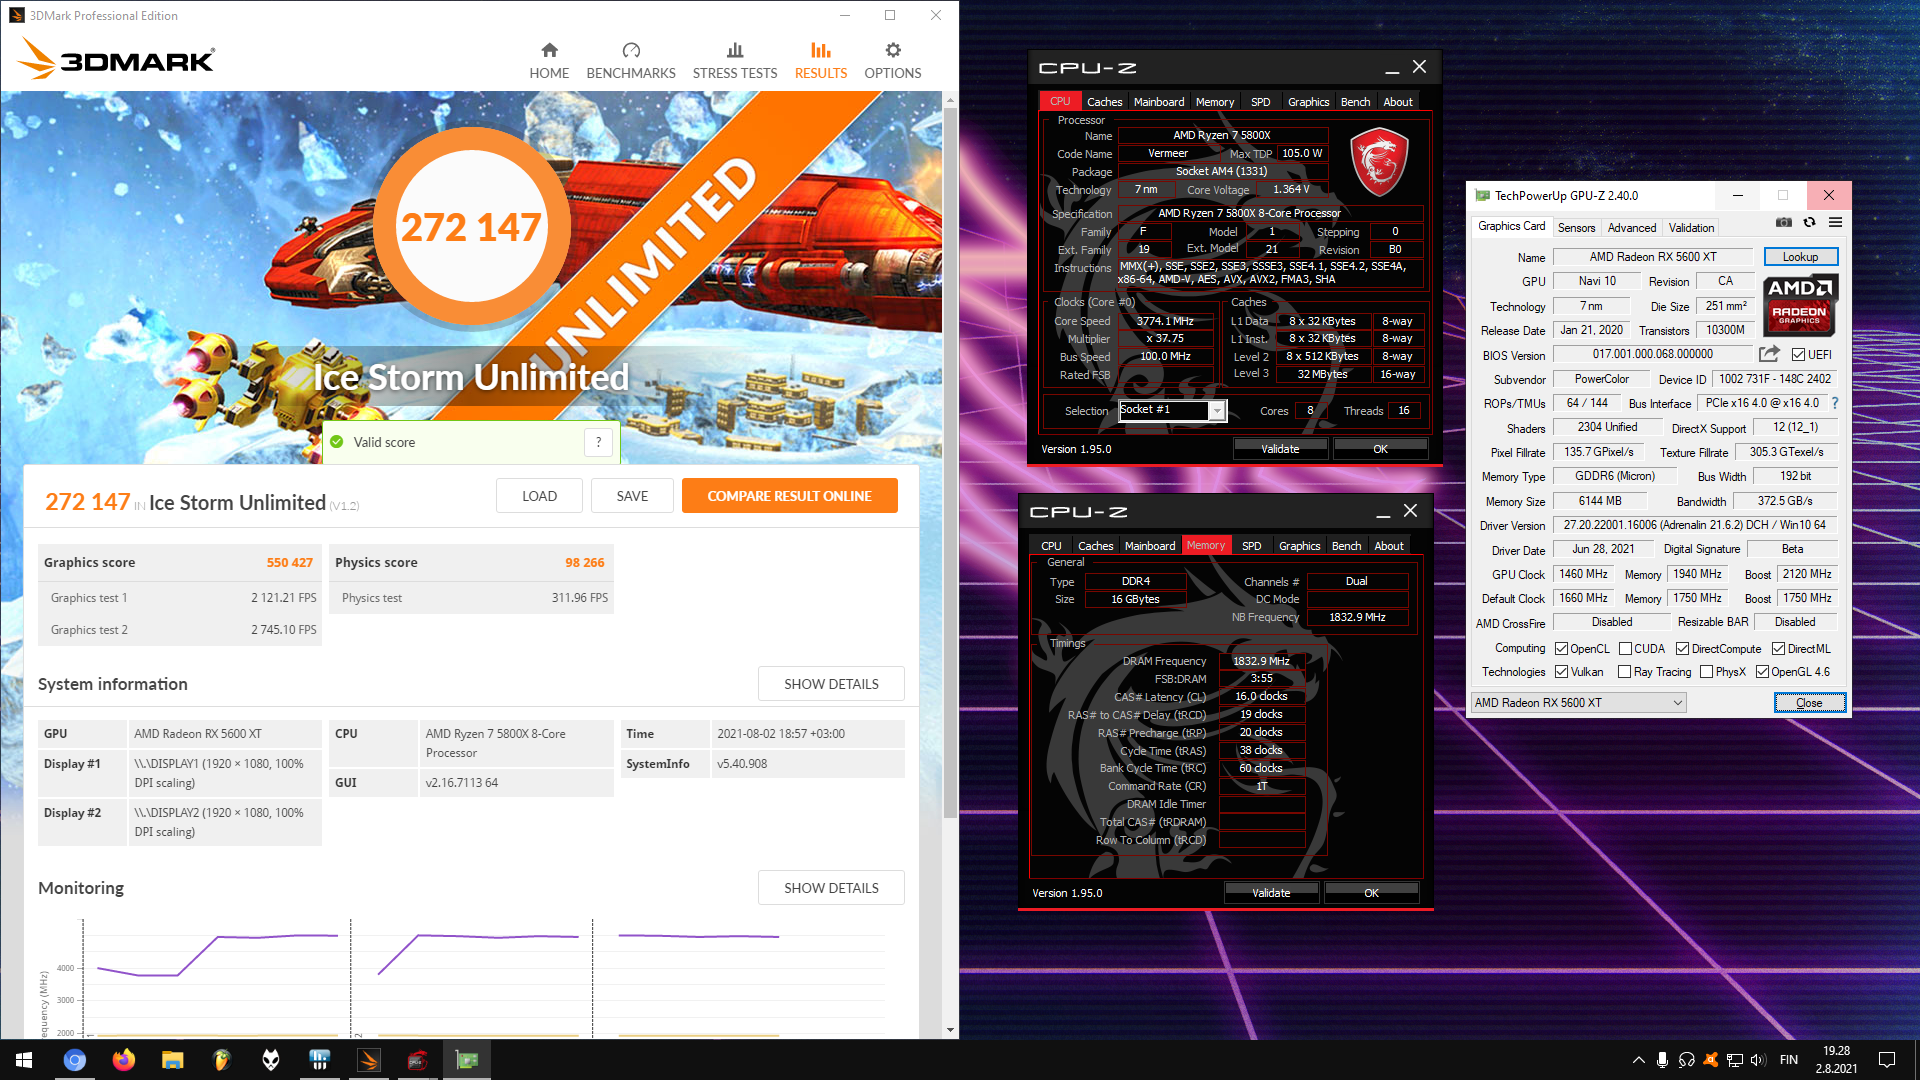
Task: Toggle the Vulkan checkbox
Action: click(1561, 672)
